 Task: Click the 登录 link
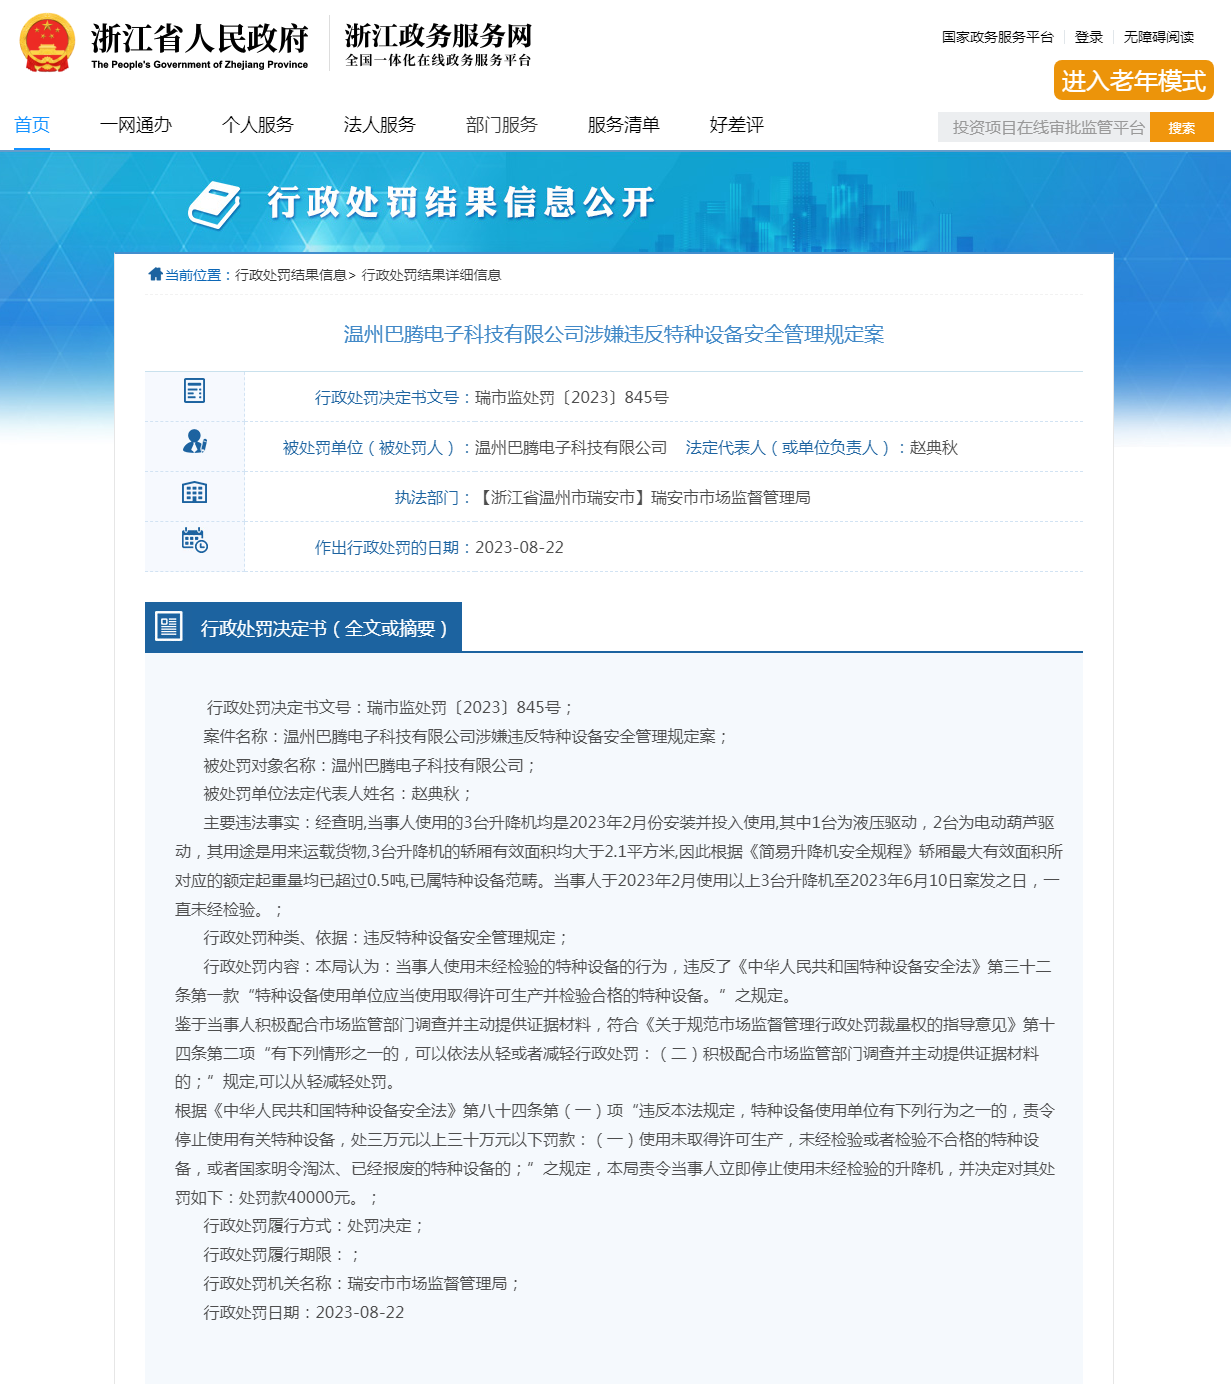coord(1089,37)
